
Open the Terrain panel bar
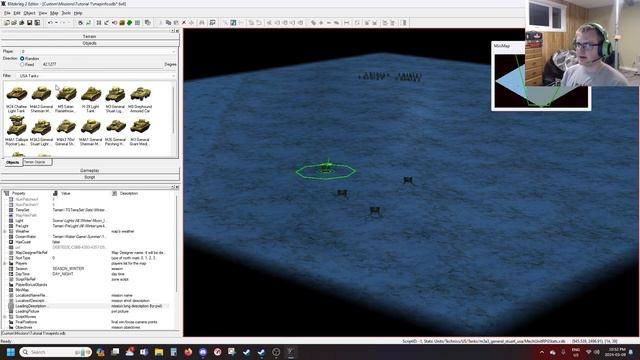pyautogui.click(x=89, y=36)
